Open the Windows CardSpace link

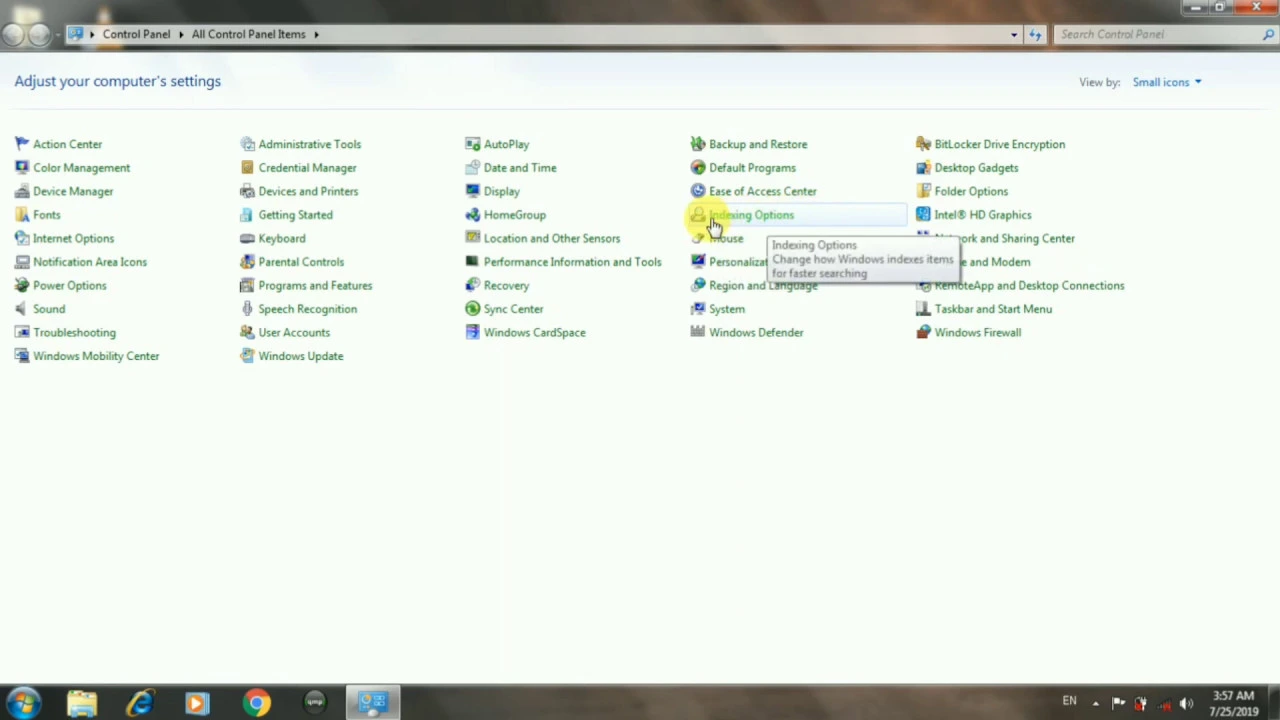[534, 332]
